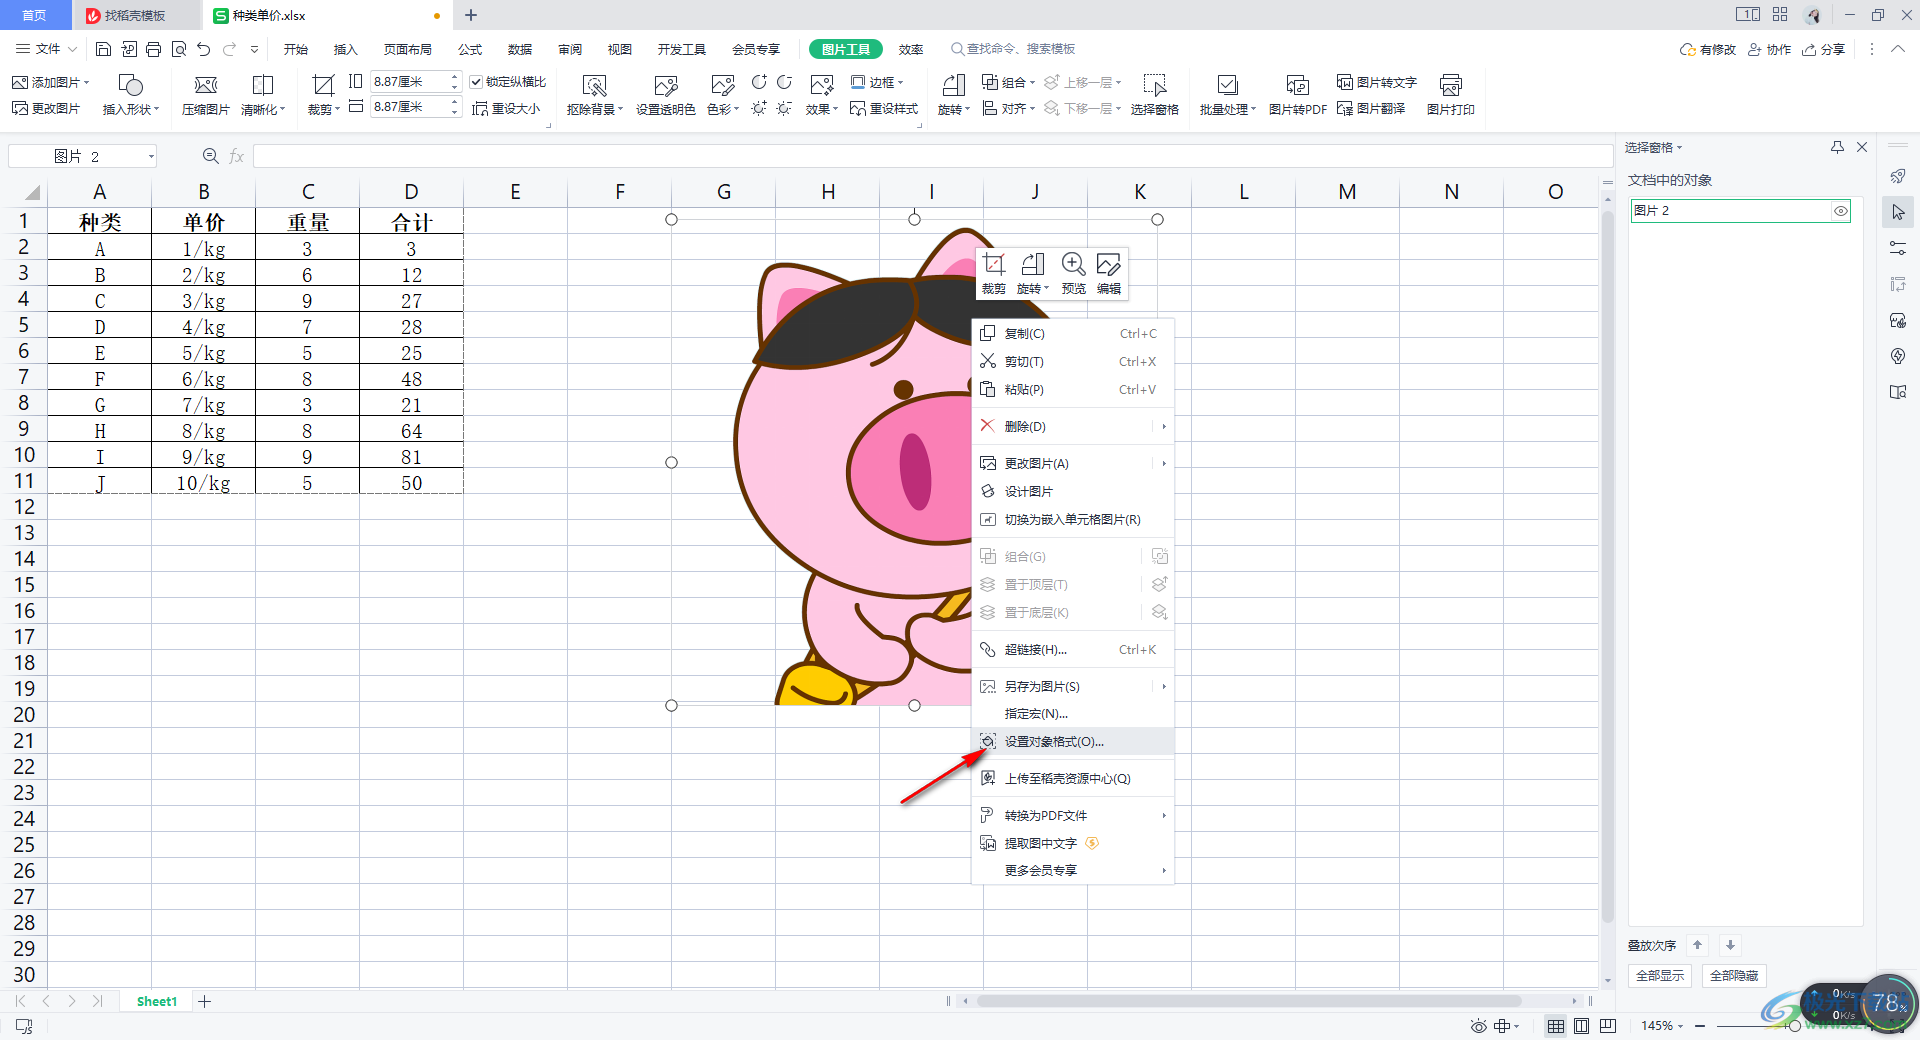Open the Page Layout (页面布局) ribbon tab
This screenshot has width=1920, height=1040.
point(408,49)
